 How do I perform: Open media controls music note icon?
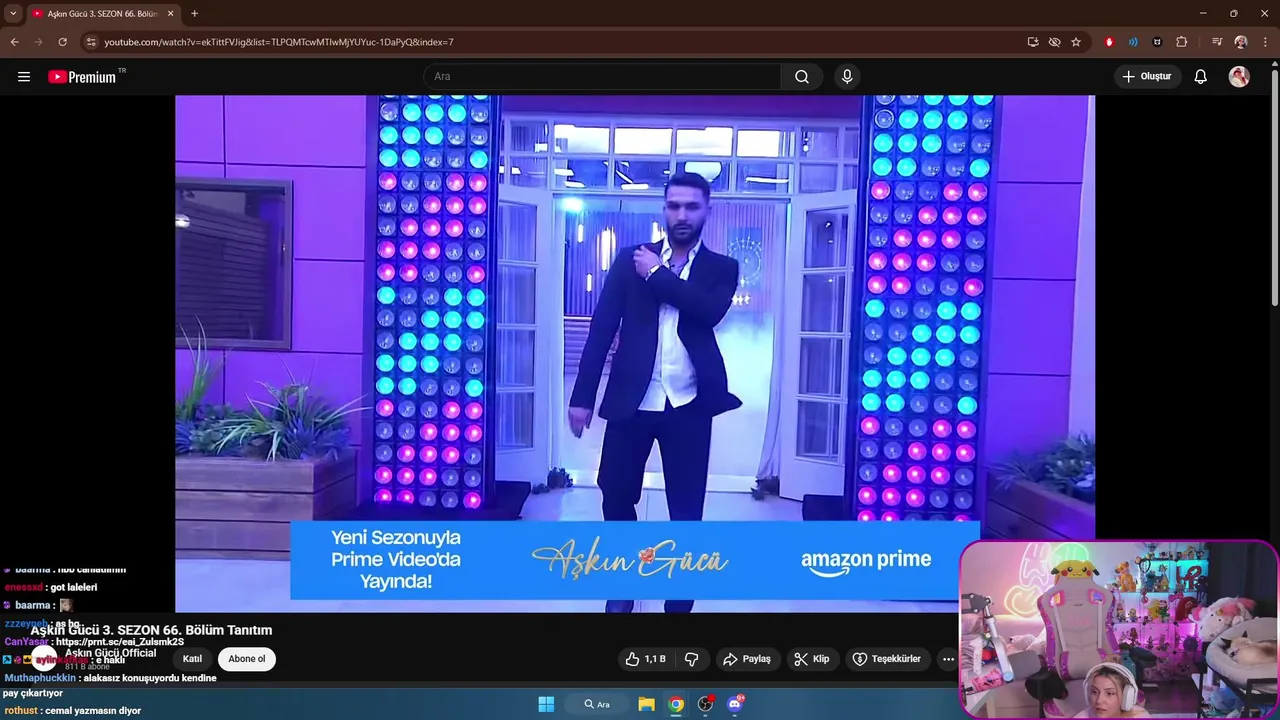pos(1217,42)
